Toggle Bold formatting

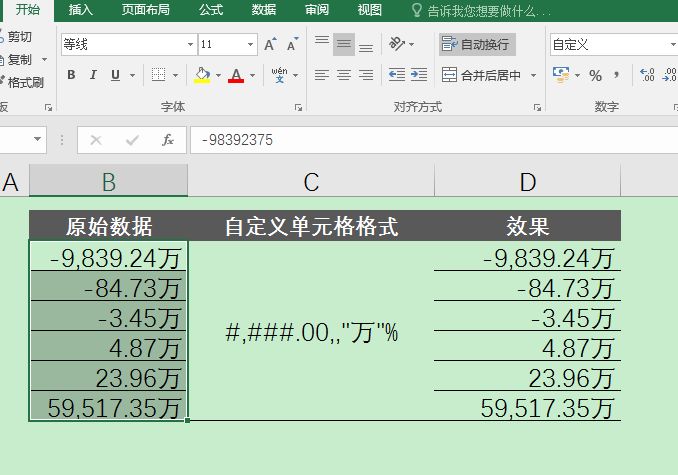(x=71, y=75)
